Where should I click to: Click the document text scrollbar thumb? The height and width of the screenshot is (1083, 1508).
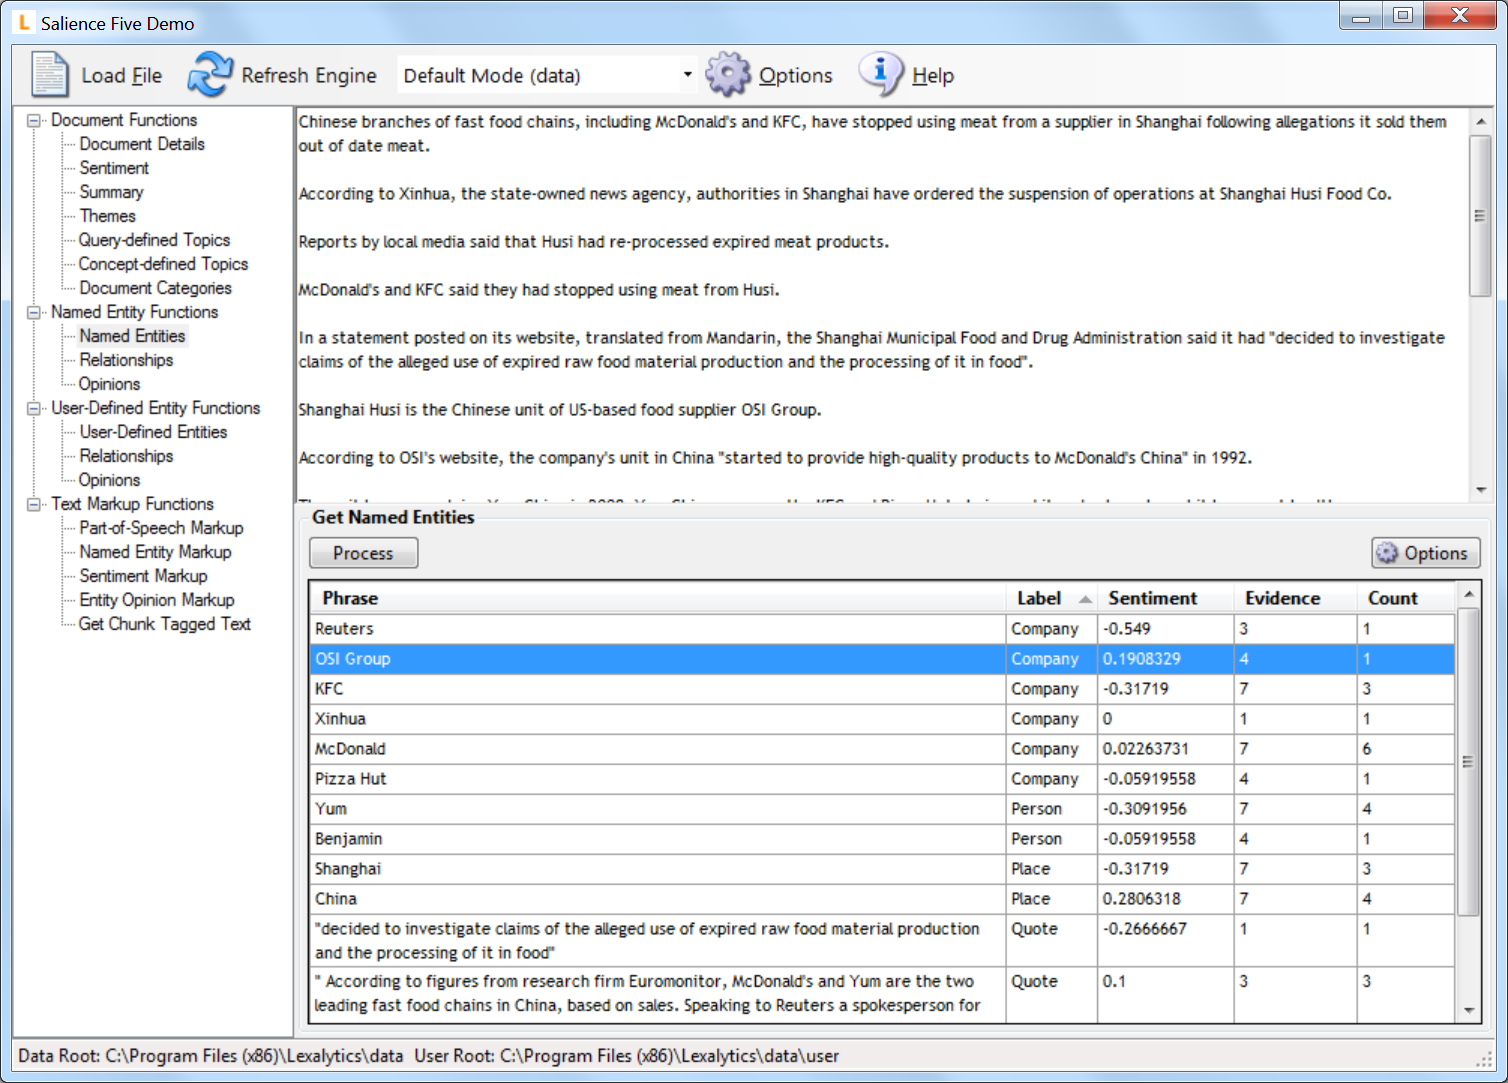(1480, 216)
